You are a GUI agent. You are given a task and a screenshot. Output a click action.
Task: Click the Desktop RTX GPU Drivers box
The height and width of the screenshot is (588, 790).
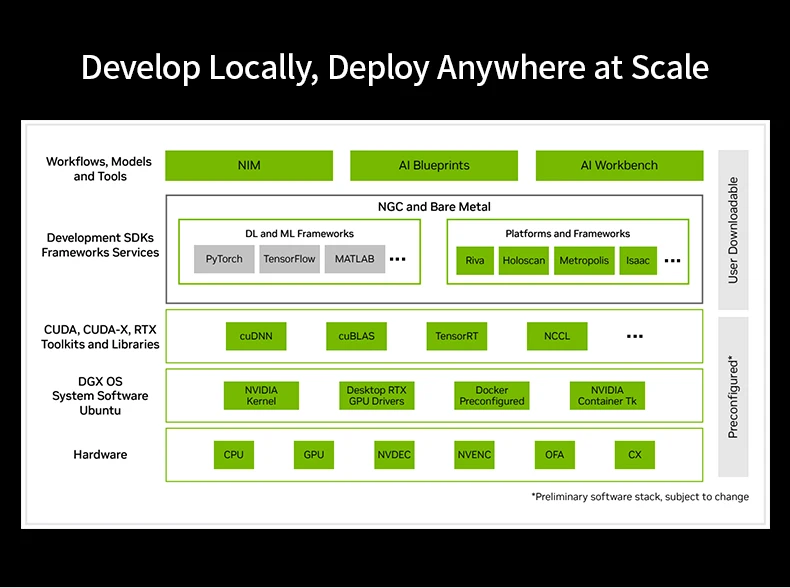tap(376, 396)
